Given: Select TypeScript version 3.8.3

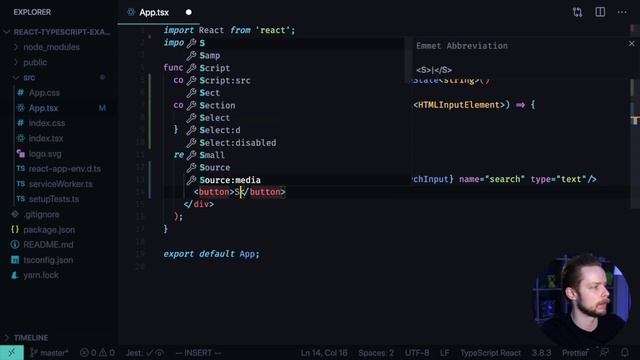Looking at the screenshot, I should click(541, 353).
